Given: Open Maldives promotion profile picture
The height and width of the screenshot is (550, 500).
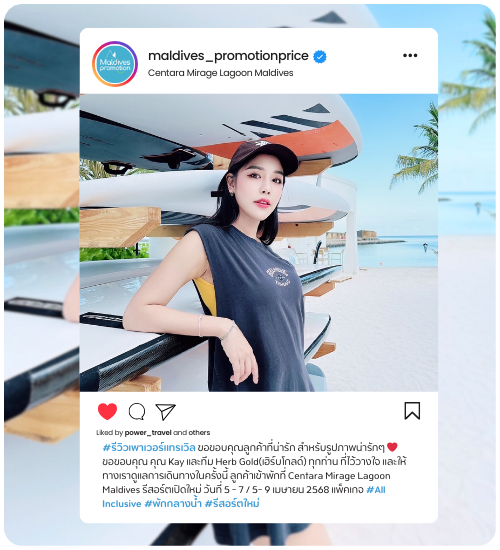Looking at the screenshot, I should pyautogui.click(x=115, y=64).
